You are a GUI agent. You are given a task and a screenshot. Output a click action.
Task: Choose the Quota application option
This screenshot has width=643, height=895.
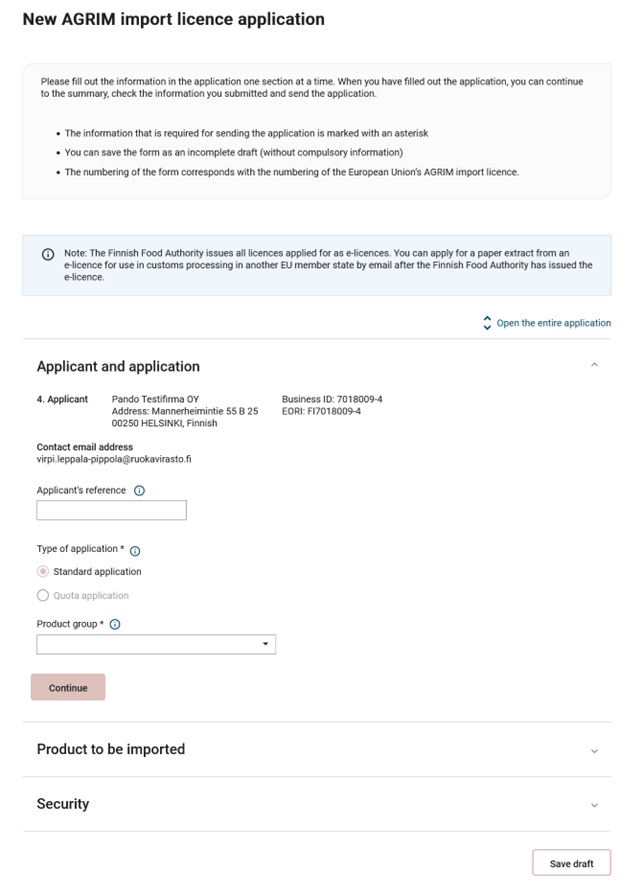42,595
